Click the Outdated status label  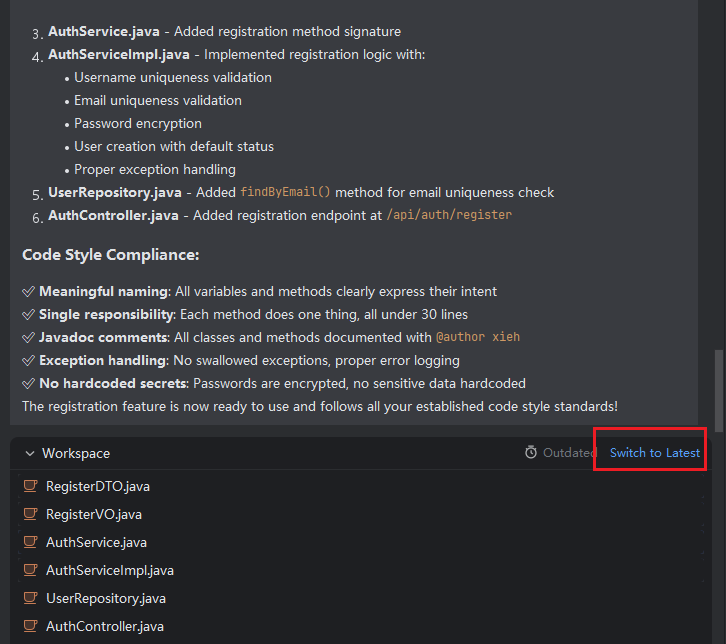click(x=569, y=453)
